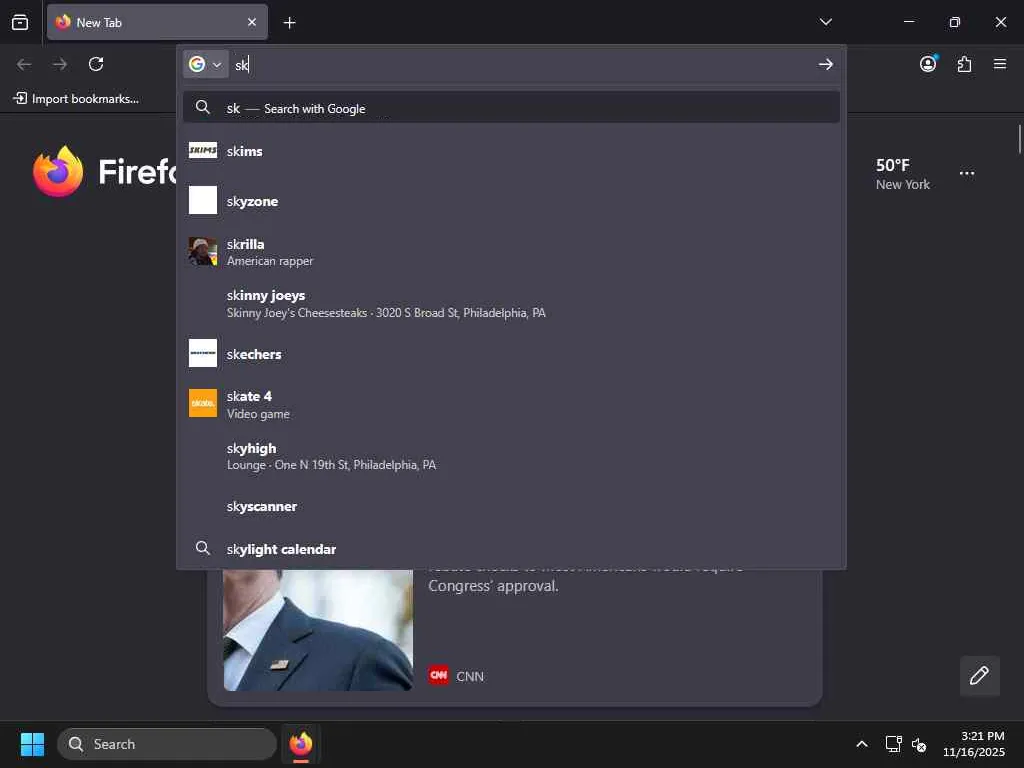
Task: Close the New Tab tab
Action: 252,22
